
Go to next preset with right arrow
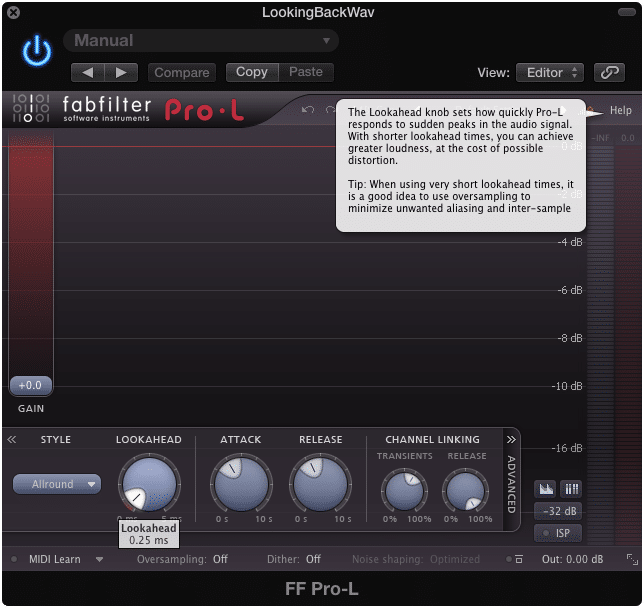tap(121, 73)
